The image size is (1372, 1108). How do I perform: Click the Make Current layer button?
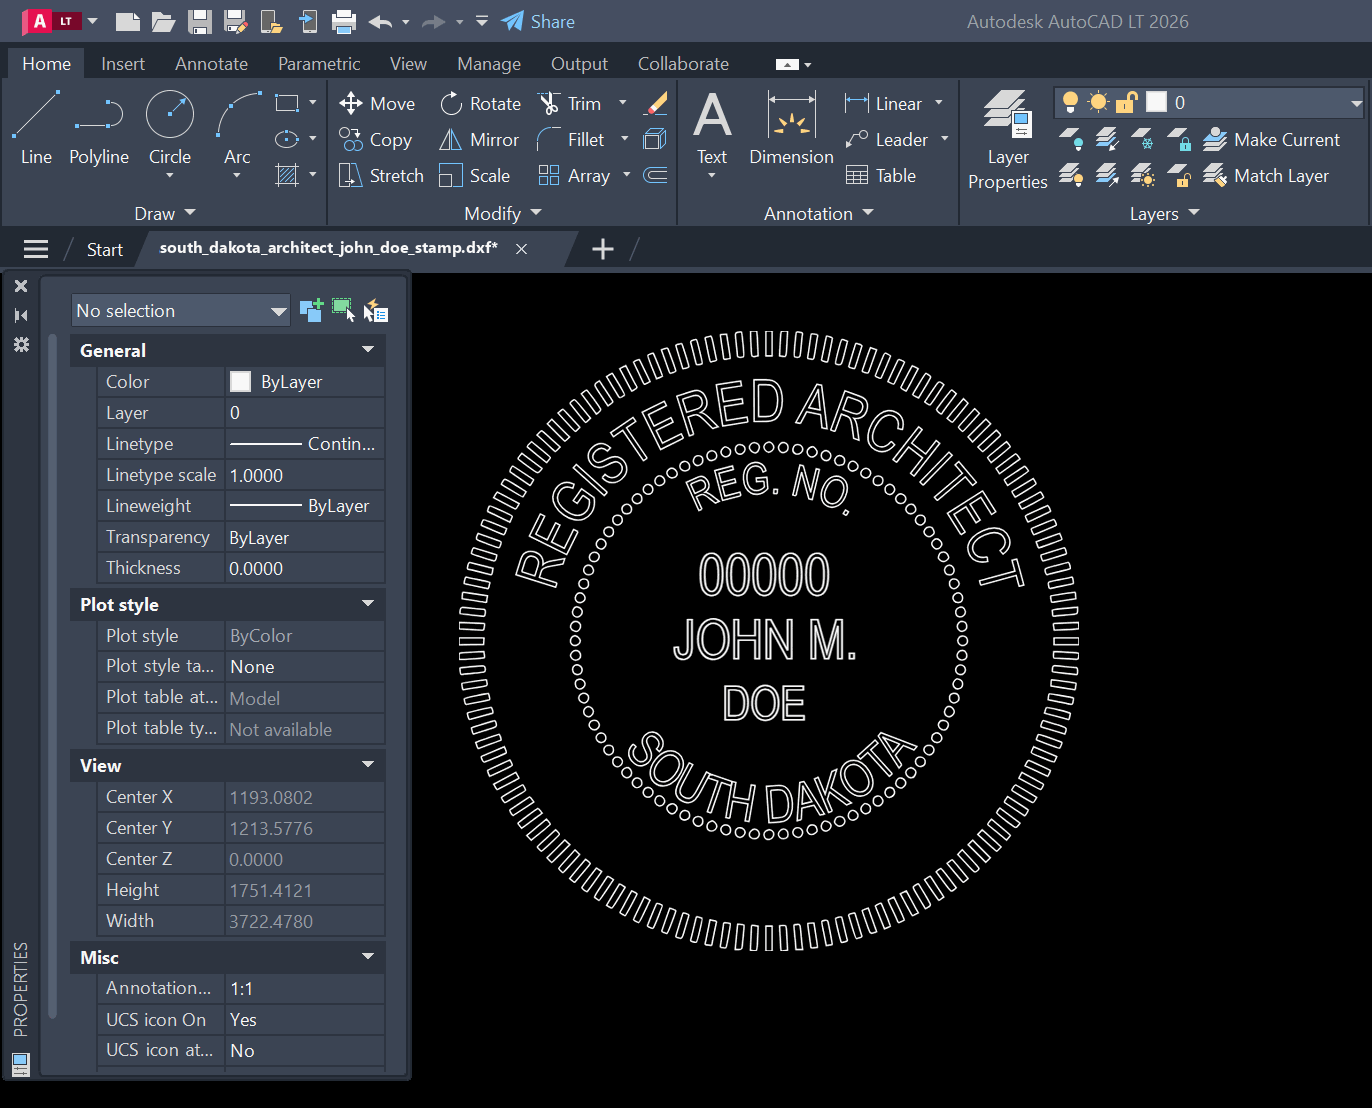(1271, 140)
